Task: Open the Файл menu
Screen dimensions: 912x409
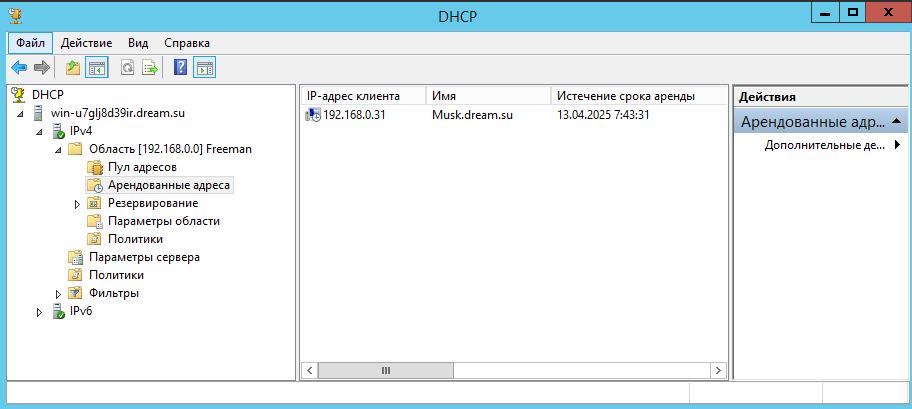Action: point(30,43)
